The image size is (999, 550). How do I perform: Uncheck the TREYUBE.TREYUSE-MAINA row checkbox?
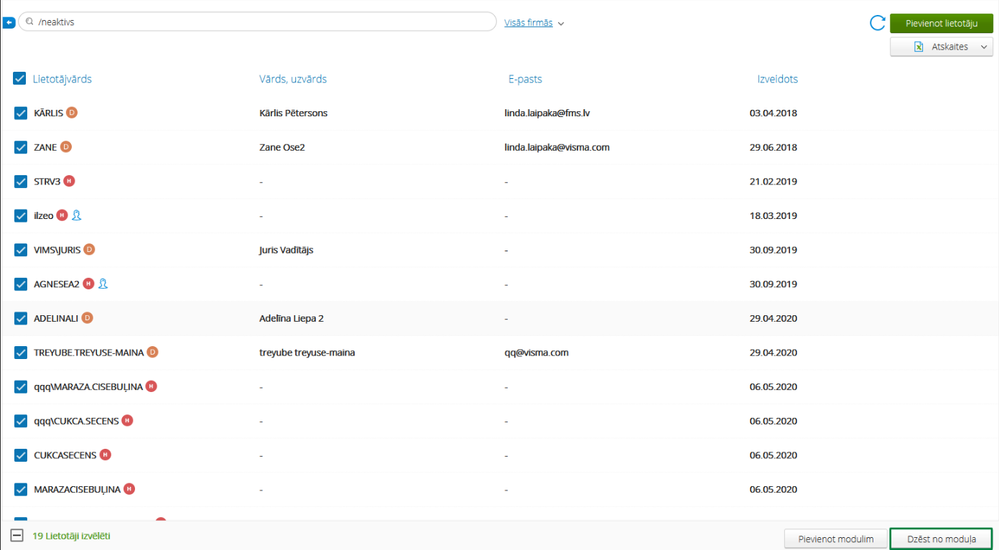pyautogui.click(x=20, y=352)
